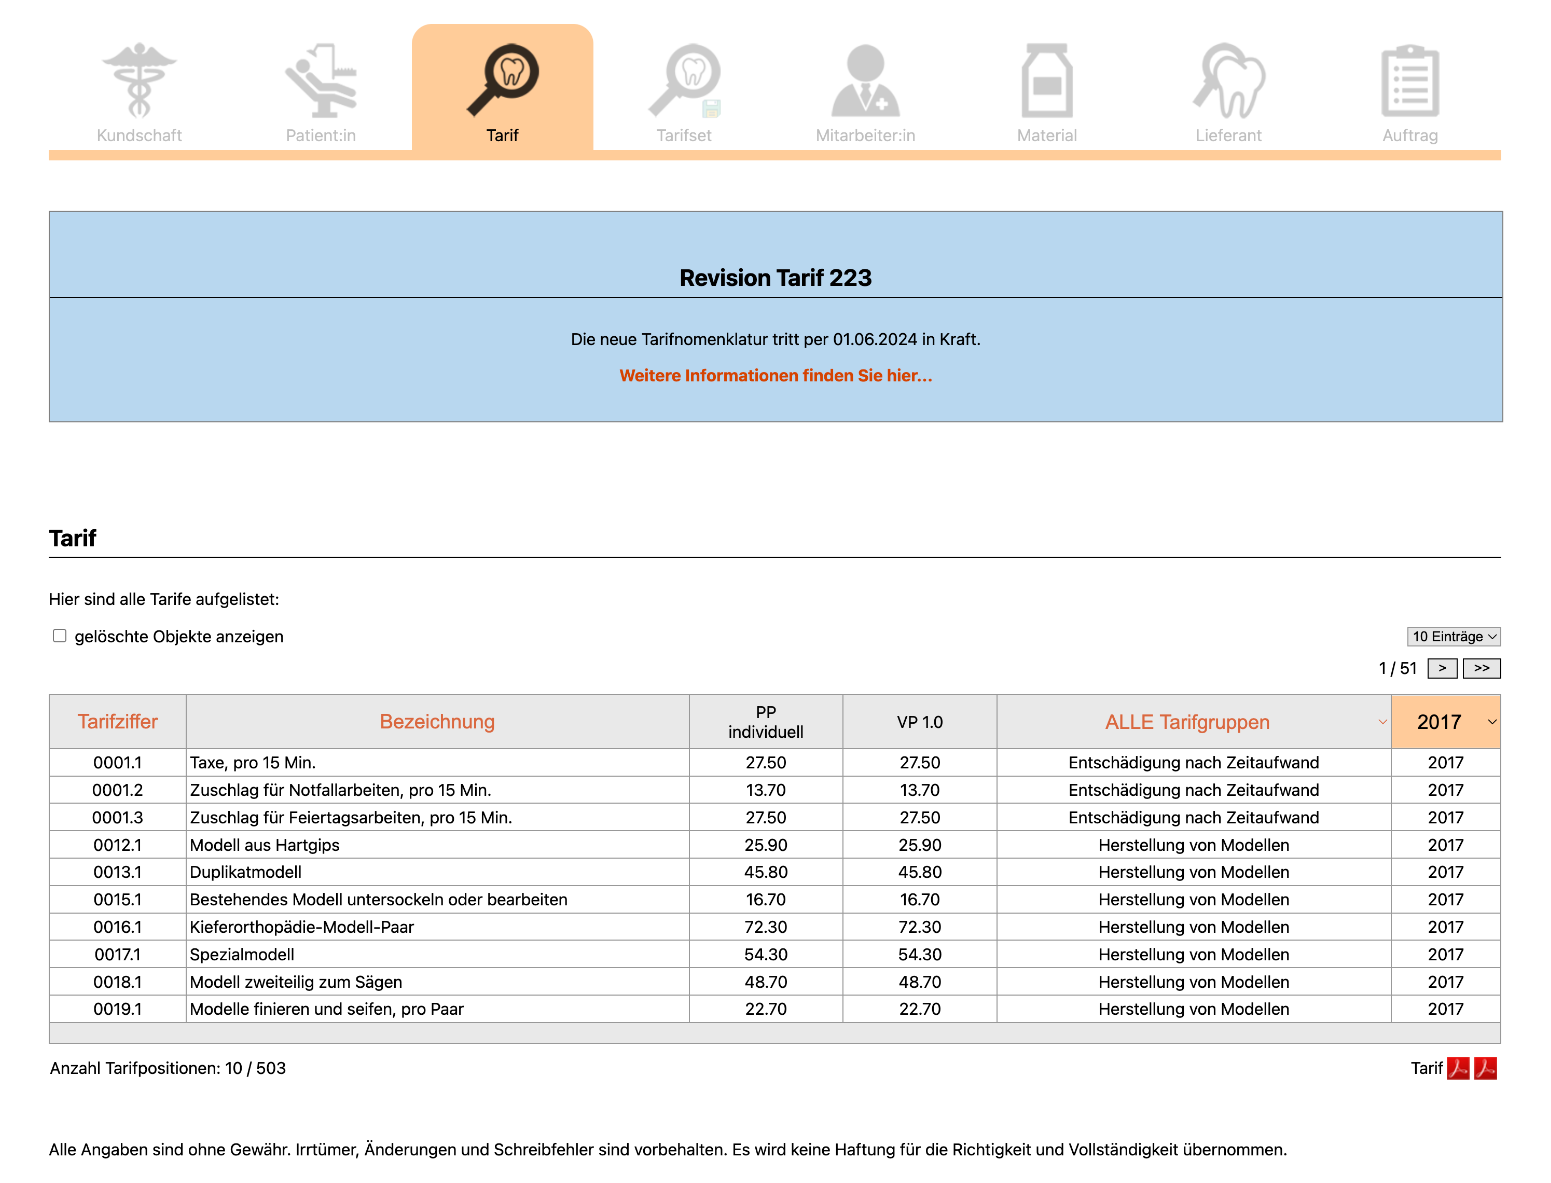
Task: Click Taxe, pro 15 Min. row text
Action: pos(253,763)
